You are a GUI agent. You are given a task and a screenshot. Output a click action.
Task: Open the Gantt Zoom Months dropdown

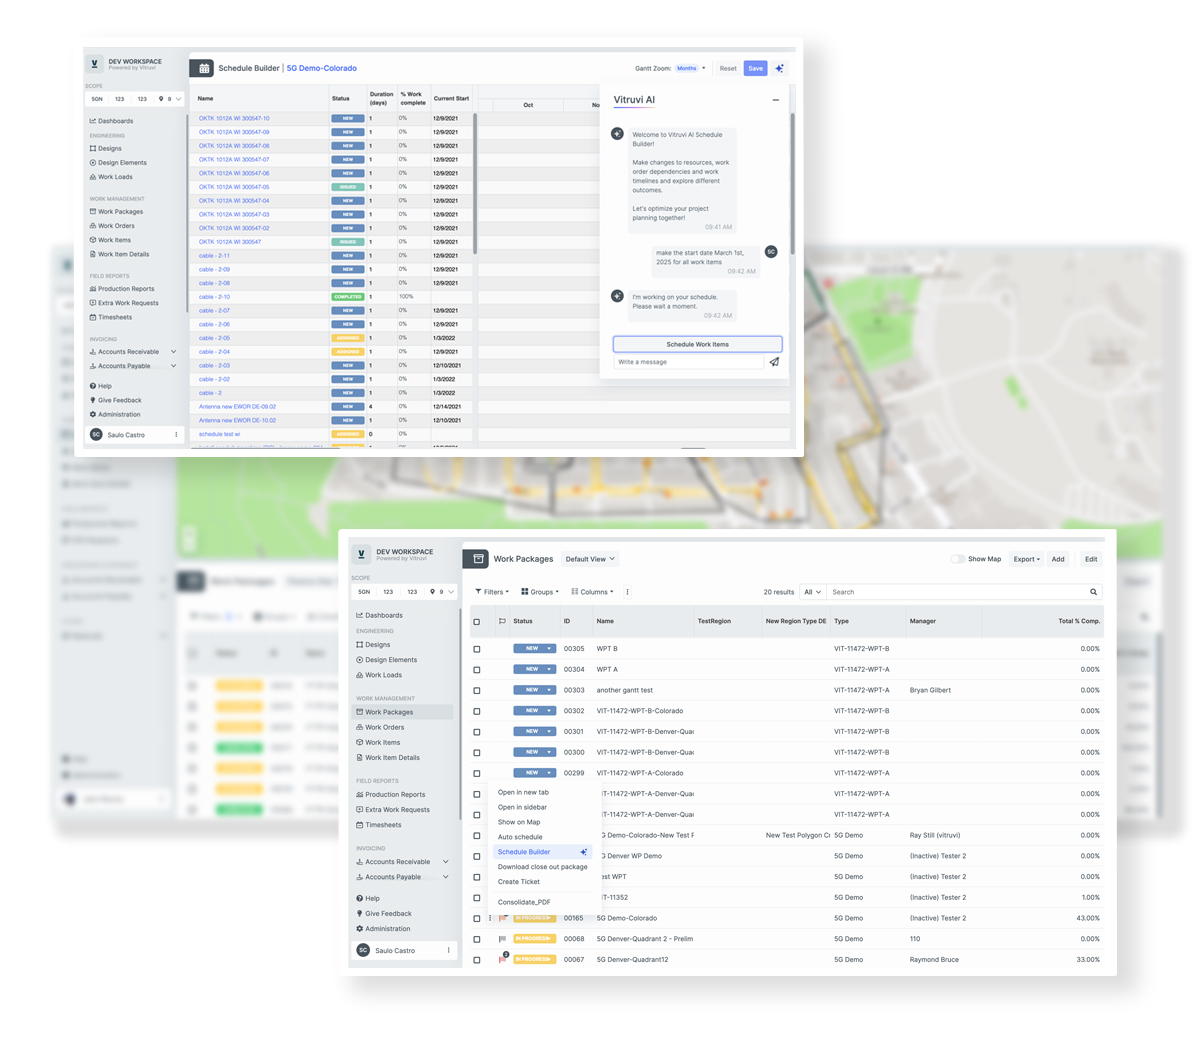pyautogui.click(x=690, y=68)
